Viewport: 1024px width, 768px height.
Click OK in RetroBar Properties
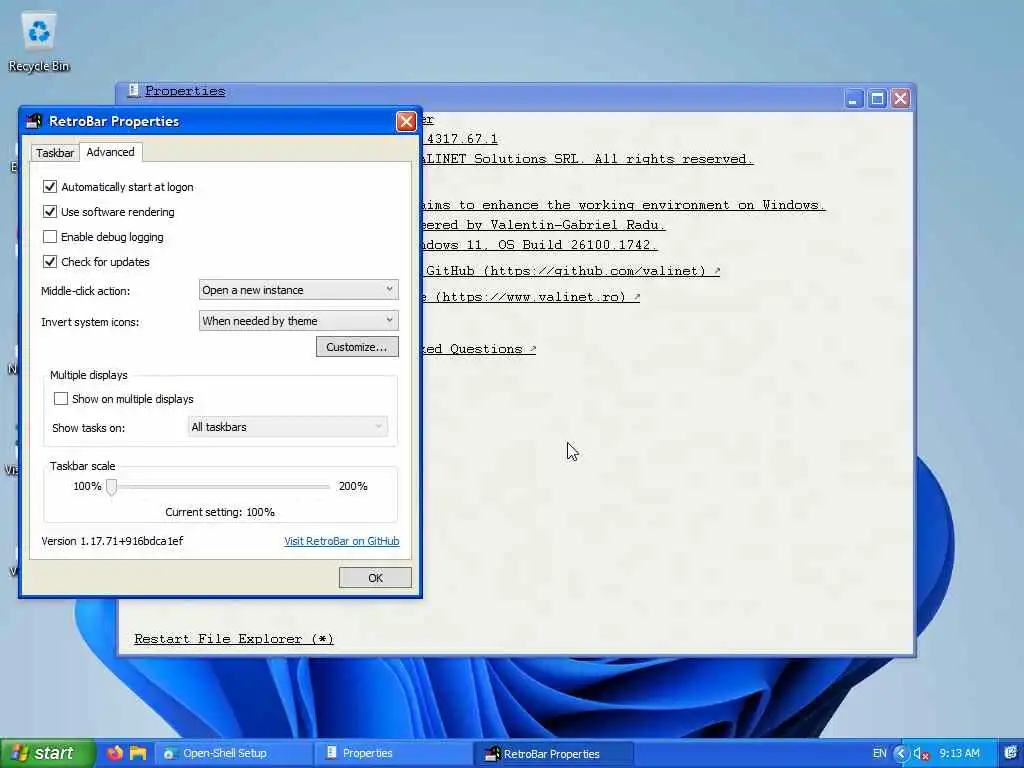[x=375, y=578]
